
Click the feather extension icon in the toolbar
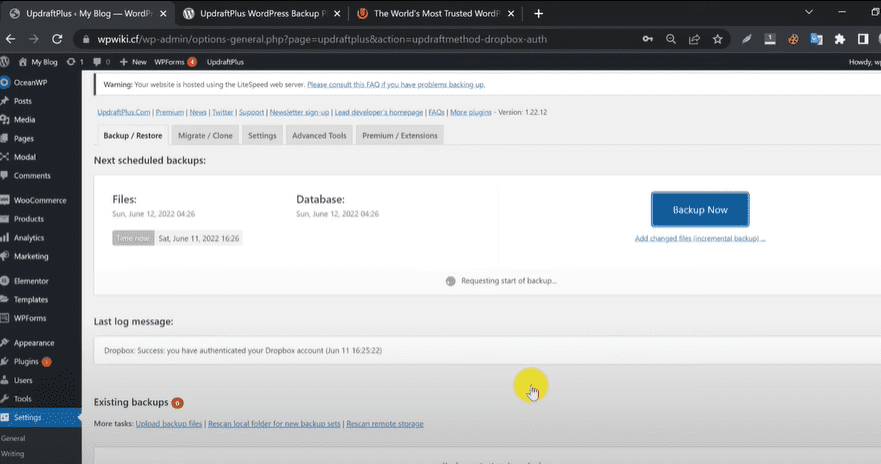click(x=746, y=39)
